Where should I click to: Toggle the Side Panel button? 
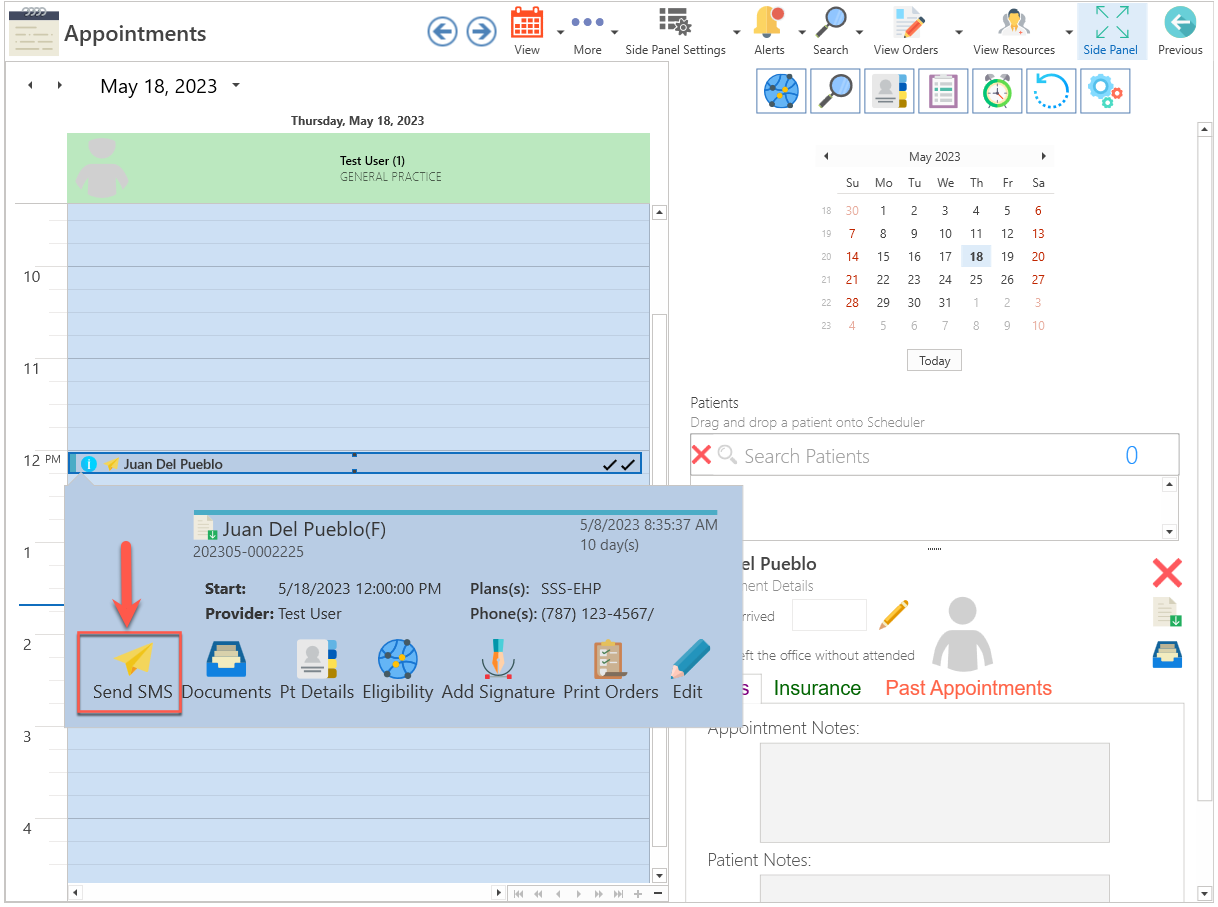(x=1110, y=31)
